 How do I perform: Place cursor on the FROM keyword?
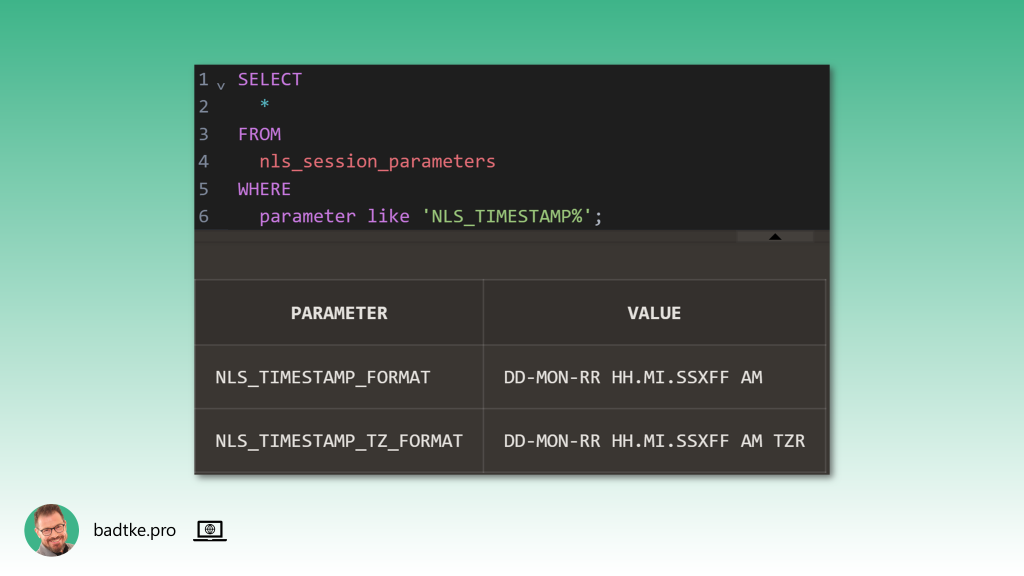tap(259, 134)
